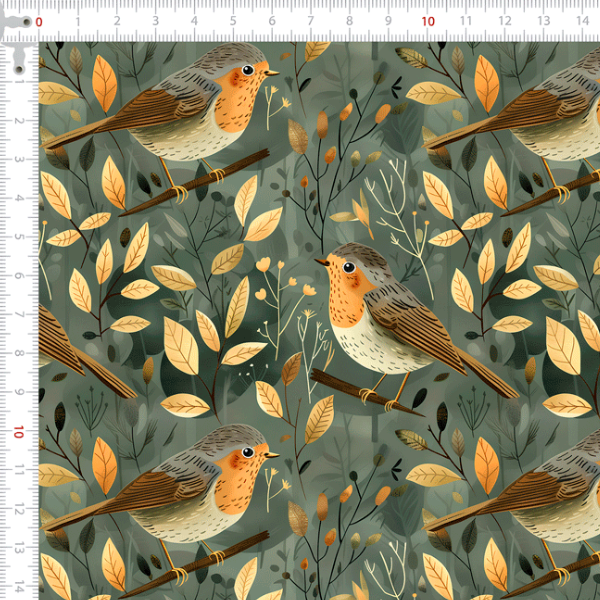Click the red 10 on the left ruler
Image resolution: width=600 pixels, height=600 pixels.
19,432
